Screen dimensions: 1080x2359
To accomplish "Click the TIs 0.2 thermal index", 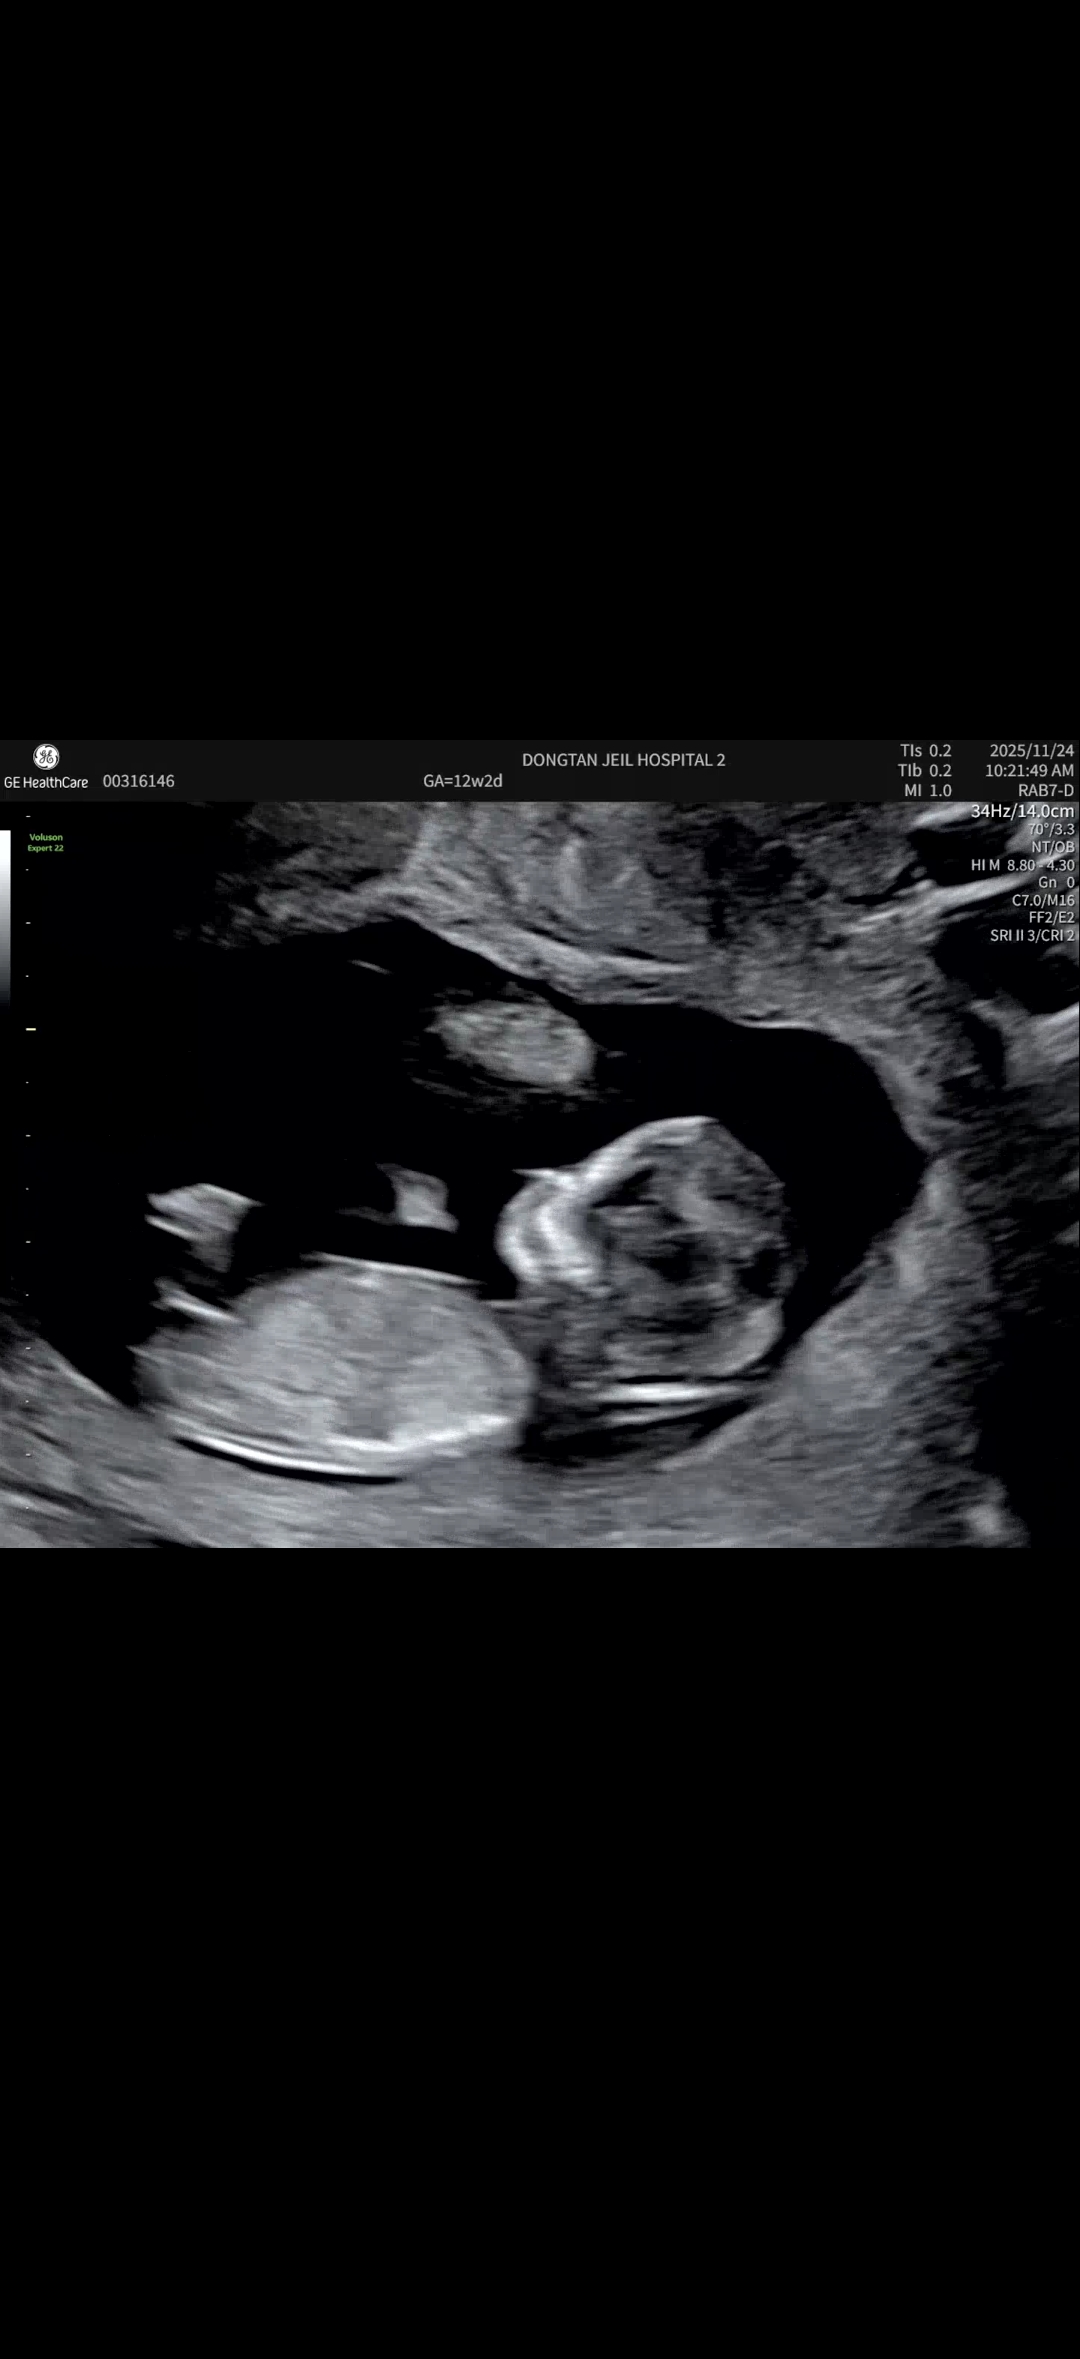I will coord(925,750).
